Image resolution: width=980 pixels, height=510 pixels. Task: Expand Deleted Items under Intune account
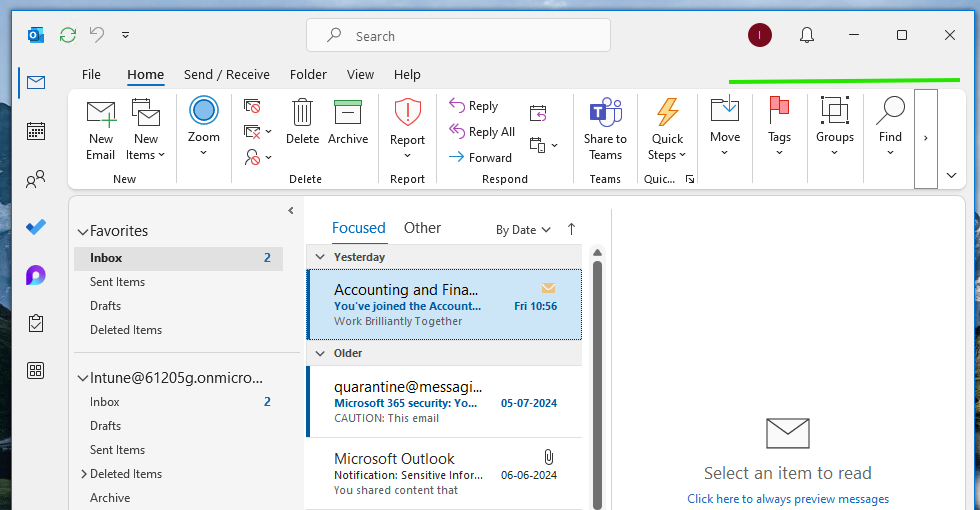(x=83, y=474)
